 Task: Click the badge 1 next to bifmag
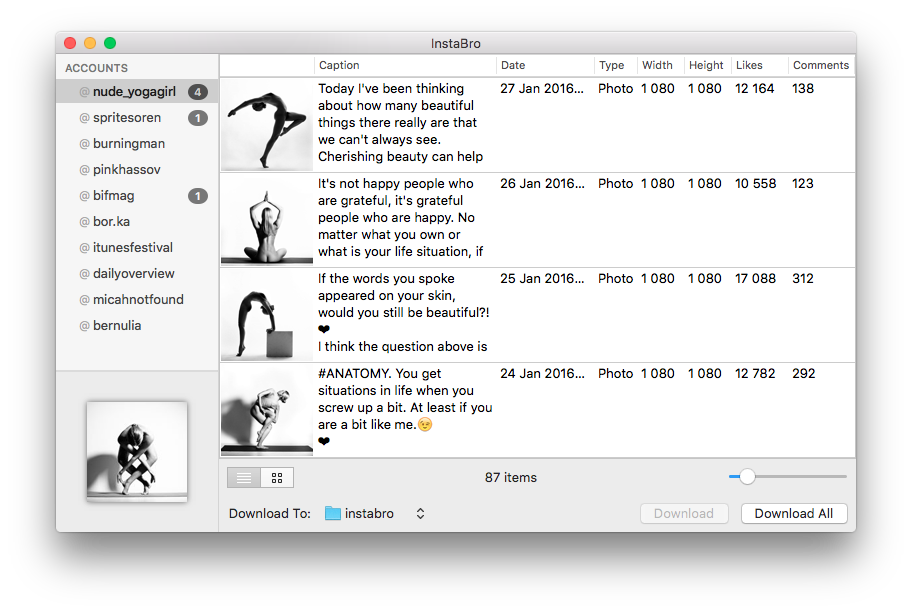198,196
